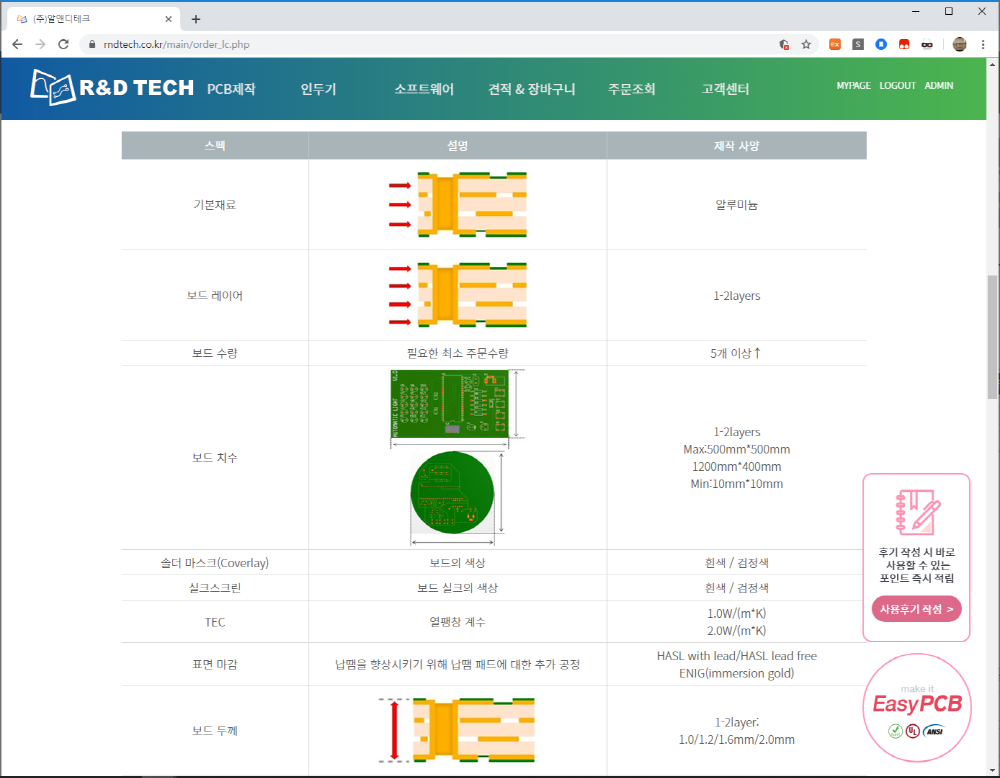Open the 소프트웨어 menu
This screenshot has height=778, width=1000.
point(423,89)
